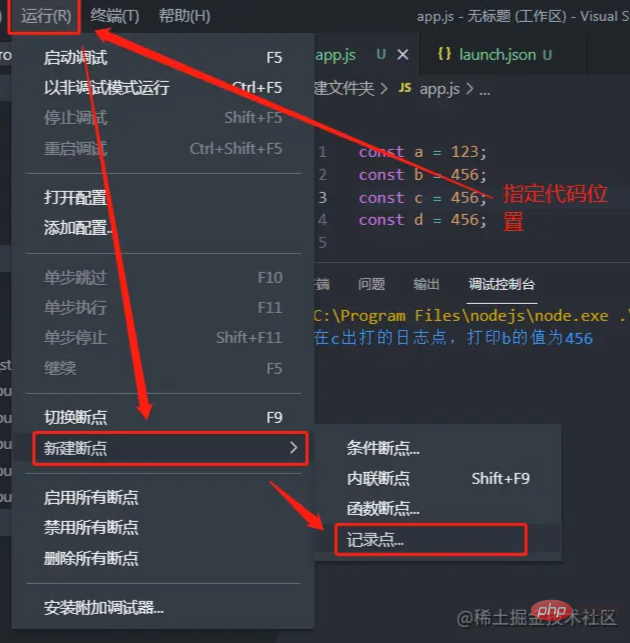The image size is (630, 643).
Task: Click the launch.json braces file icon
Action: coord(444,54)
